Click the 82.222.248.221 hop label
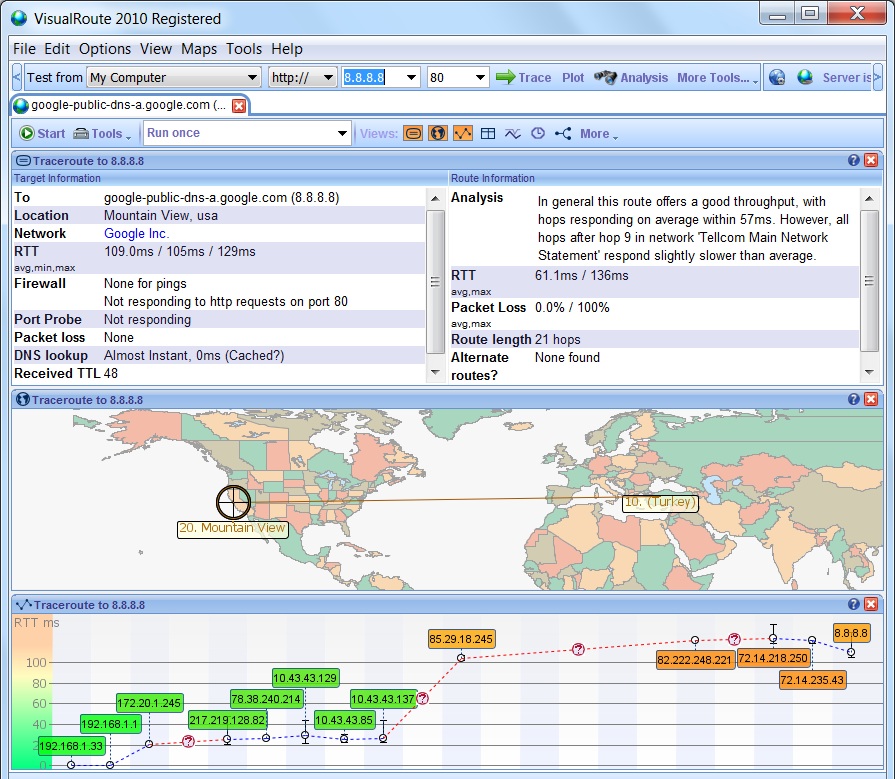 (x=695, y=660)
